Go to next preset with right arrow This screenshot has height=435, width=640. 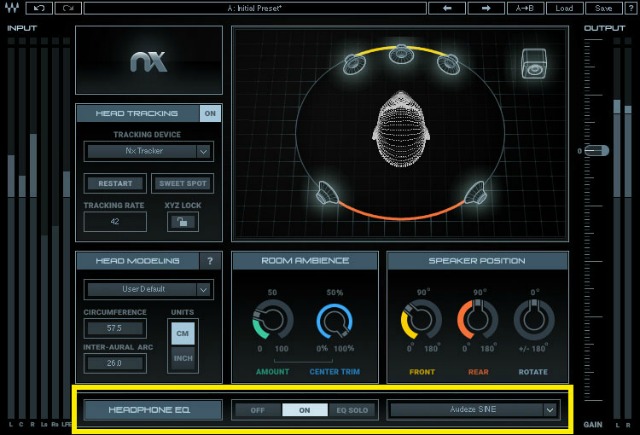point(485,8)
